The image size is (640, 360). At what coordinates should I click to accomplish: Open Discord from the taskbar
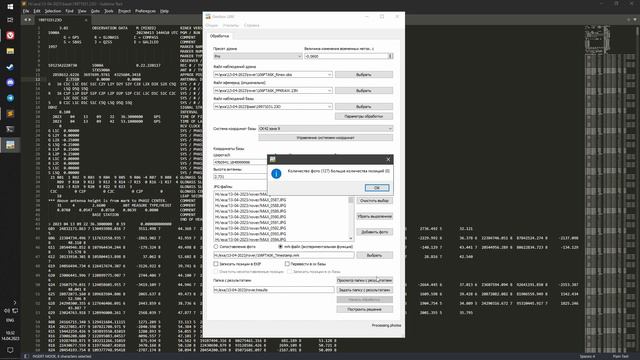[10, 82]
